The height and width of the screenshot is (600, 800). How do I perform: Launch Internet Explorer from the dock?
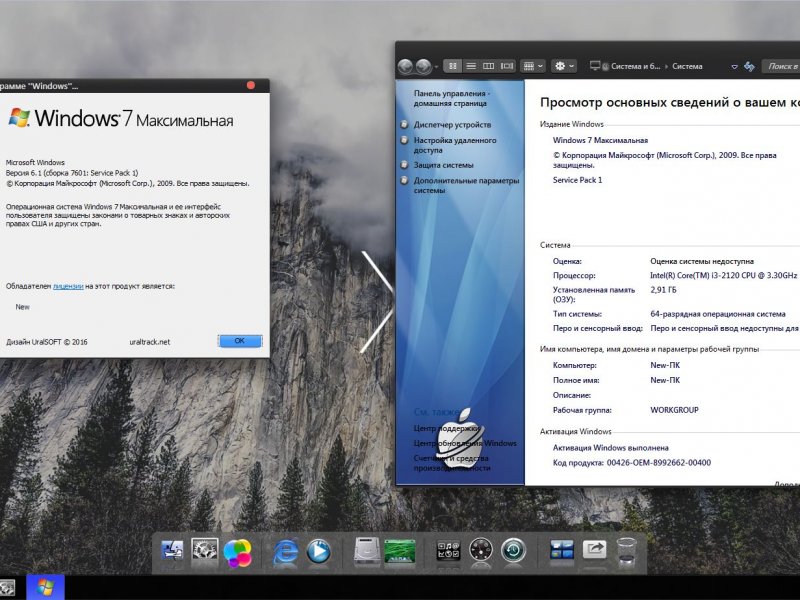[x=286, y=552]
